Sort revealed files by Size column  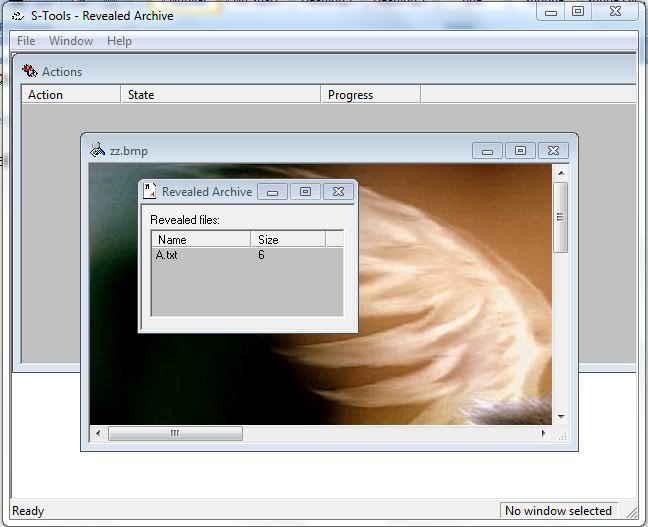coord(287,240)
